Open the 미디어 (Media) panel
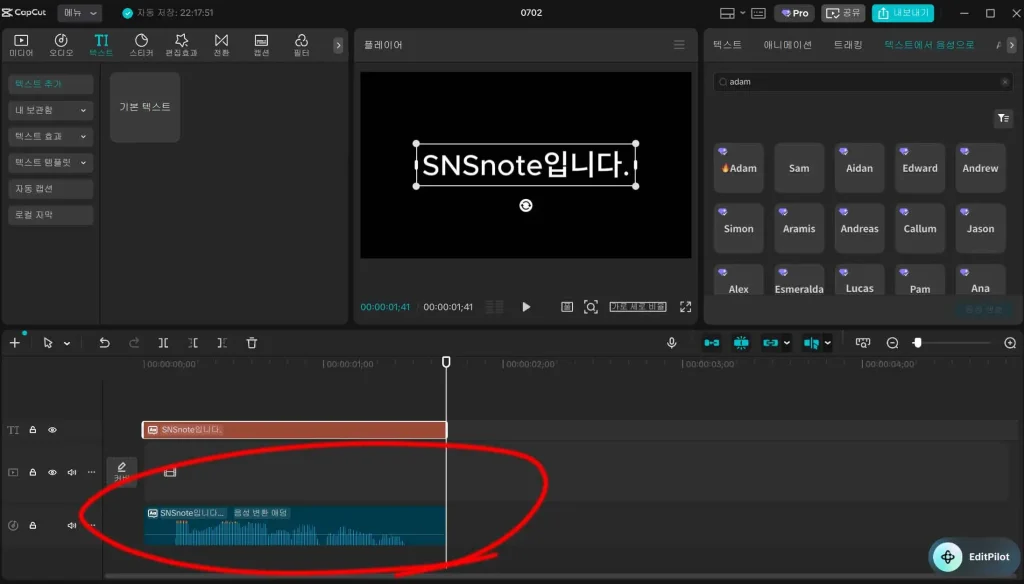Screen dimensions: 1024x584 [x=21, y=45]
